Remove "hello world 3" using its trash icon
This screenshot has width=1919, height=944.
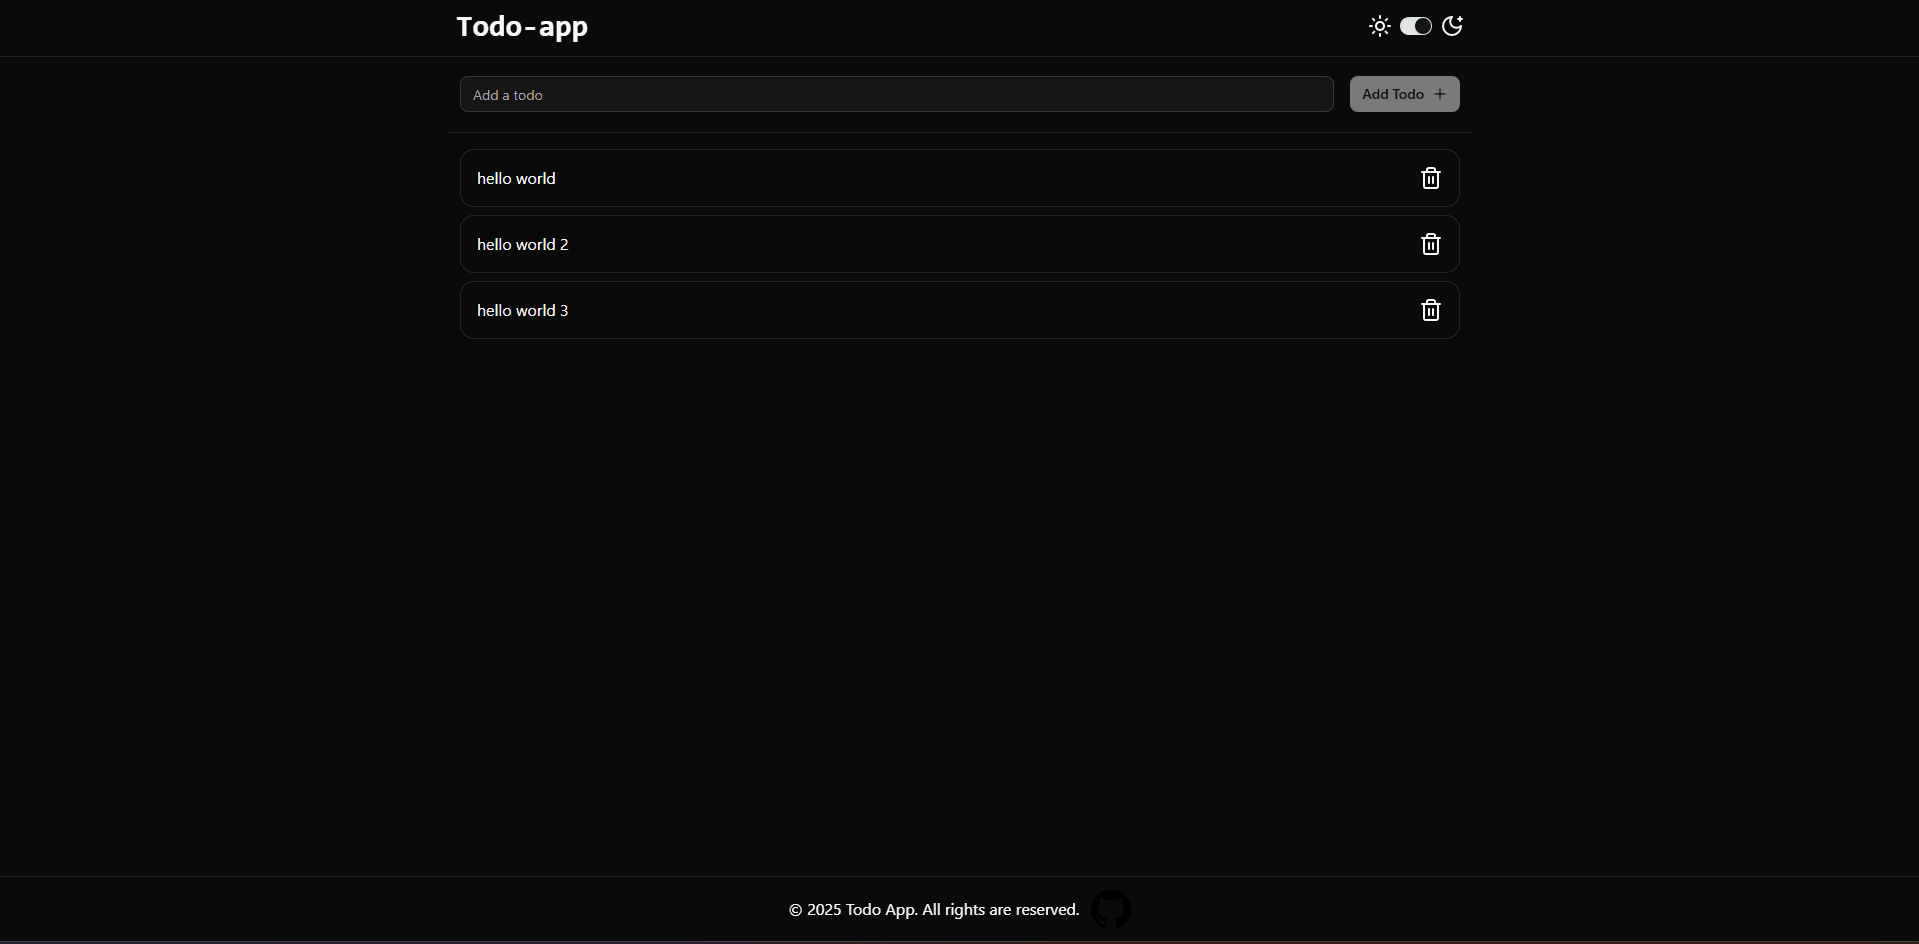(x=1431, y=310)
